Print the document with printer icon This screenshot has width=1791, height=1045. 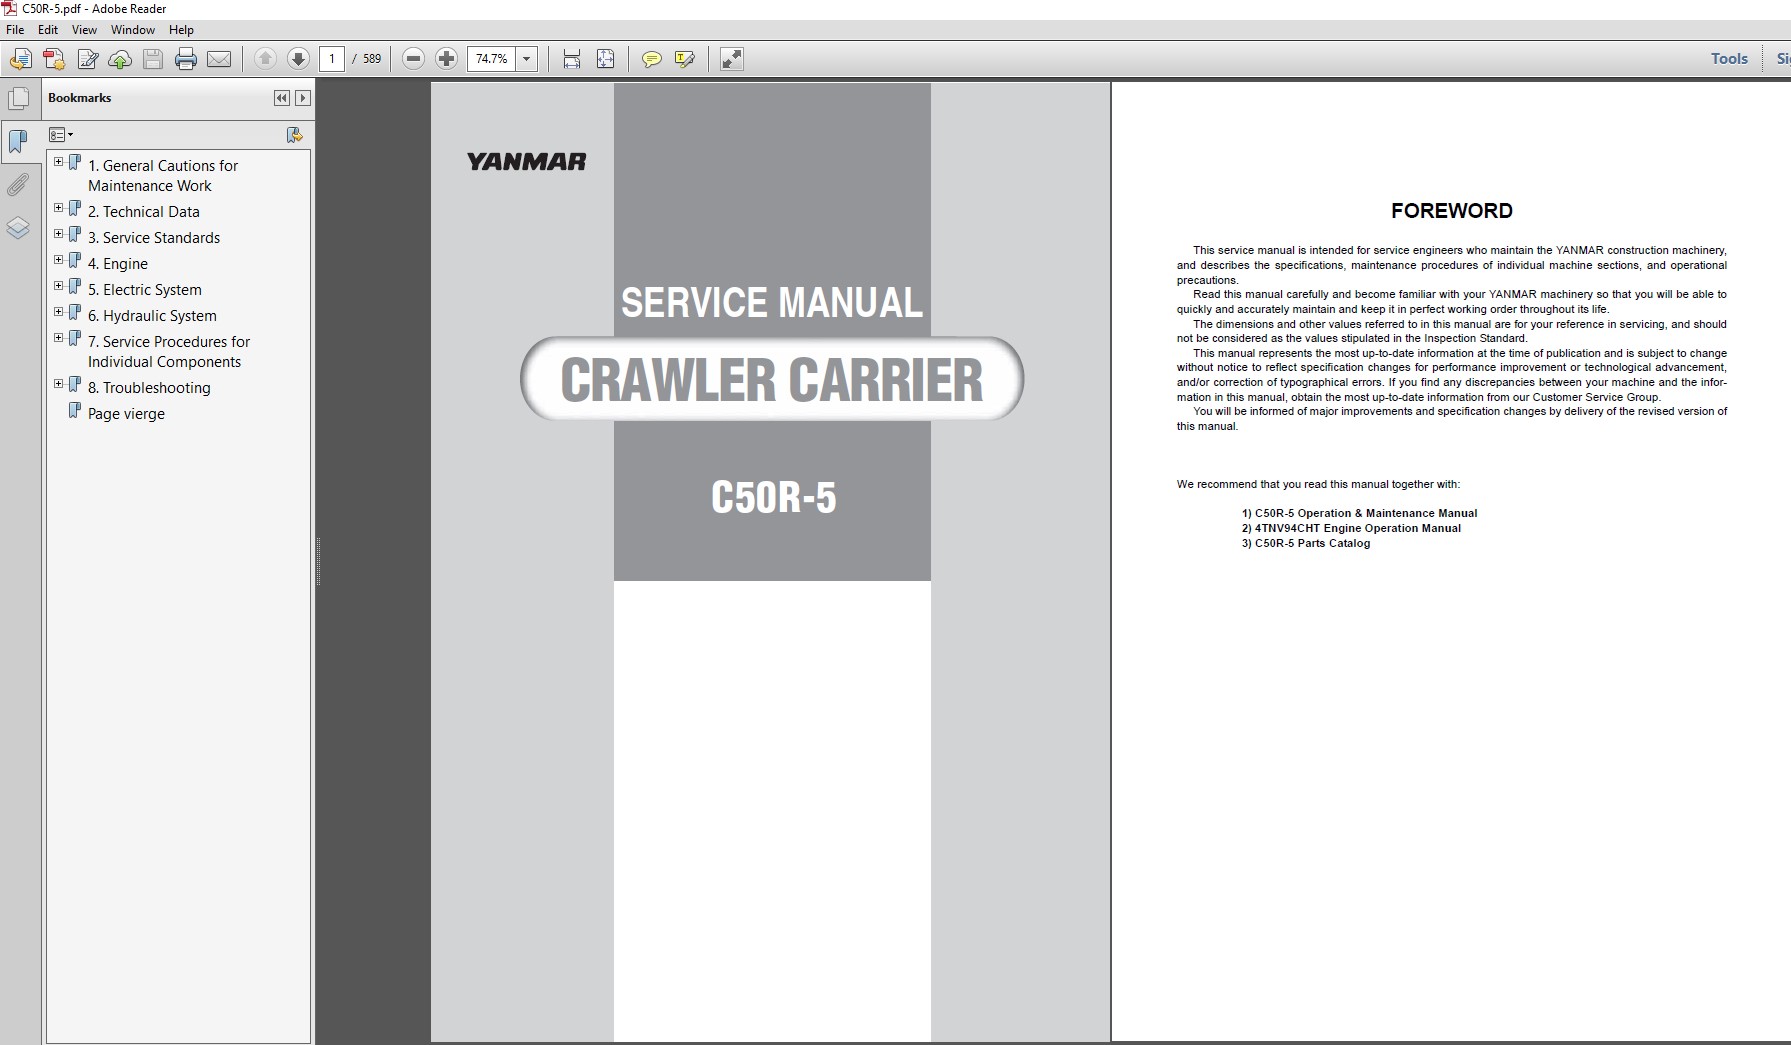tap(186, 59)
